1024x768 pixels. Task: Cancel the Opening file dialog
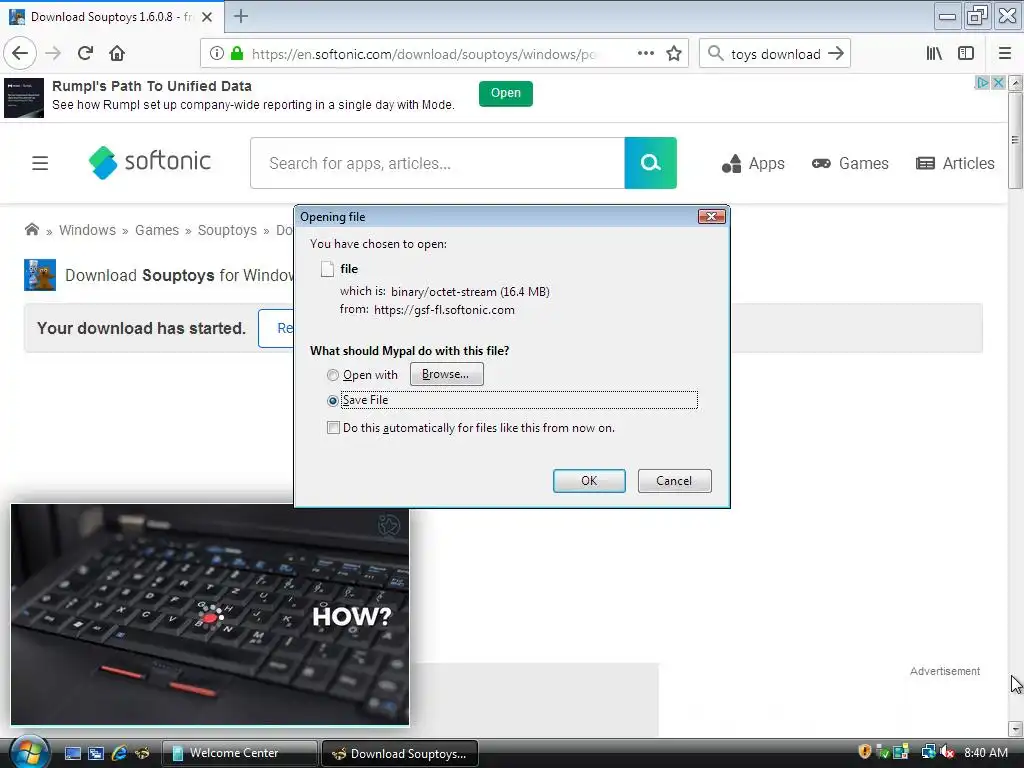[675, 481]
